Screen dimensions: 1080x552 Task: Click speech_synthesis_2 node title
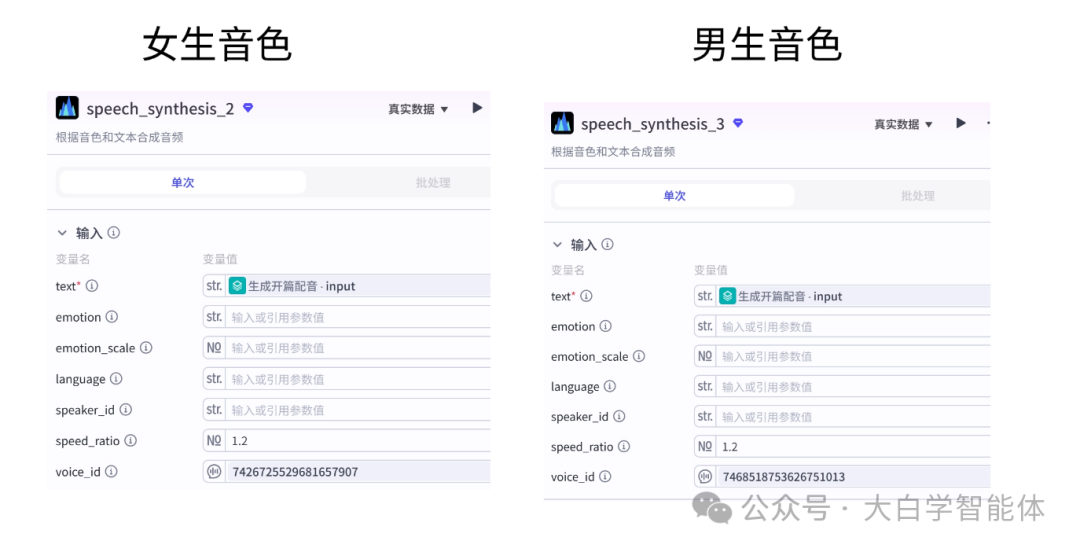(160, 109)
